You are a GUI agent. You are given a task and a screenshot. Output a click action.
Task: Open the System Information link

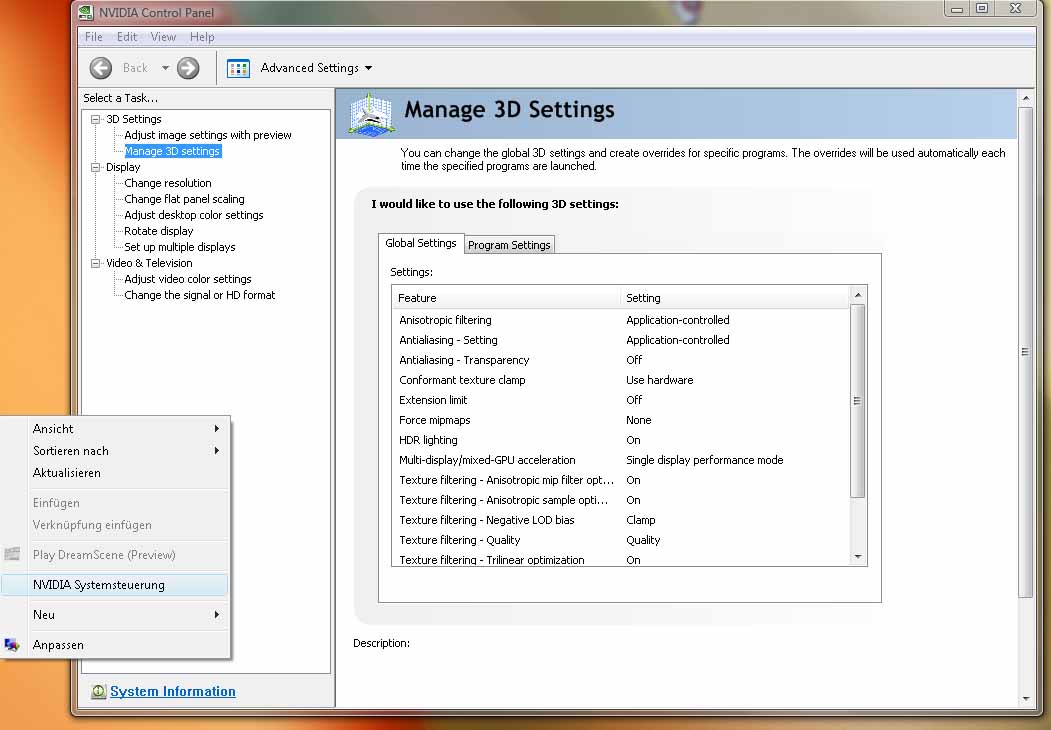173,691
